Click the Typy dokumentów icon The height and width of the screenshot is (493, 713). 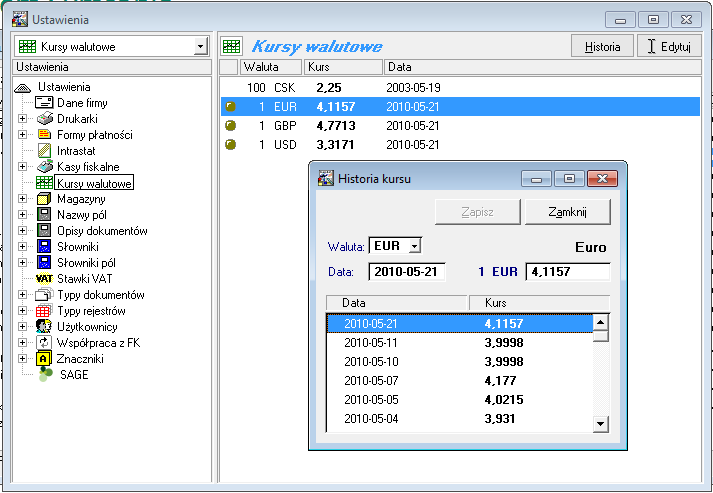coord(44,295)
